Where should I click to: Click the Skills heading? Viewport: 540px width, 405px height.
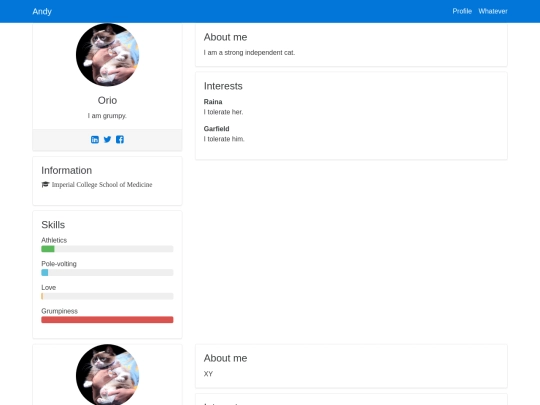click(53, 225)
